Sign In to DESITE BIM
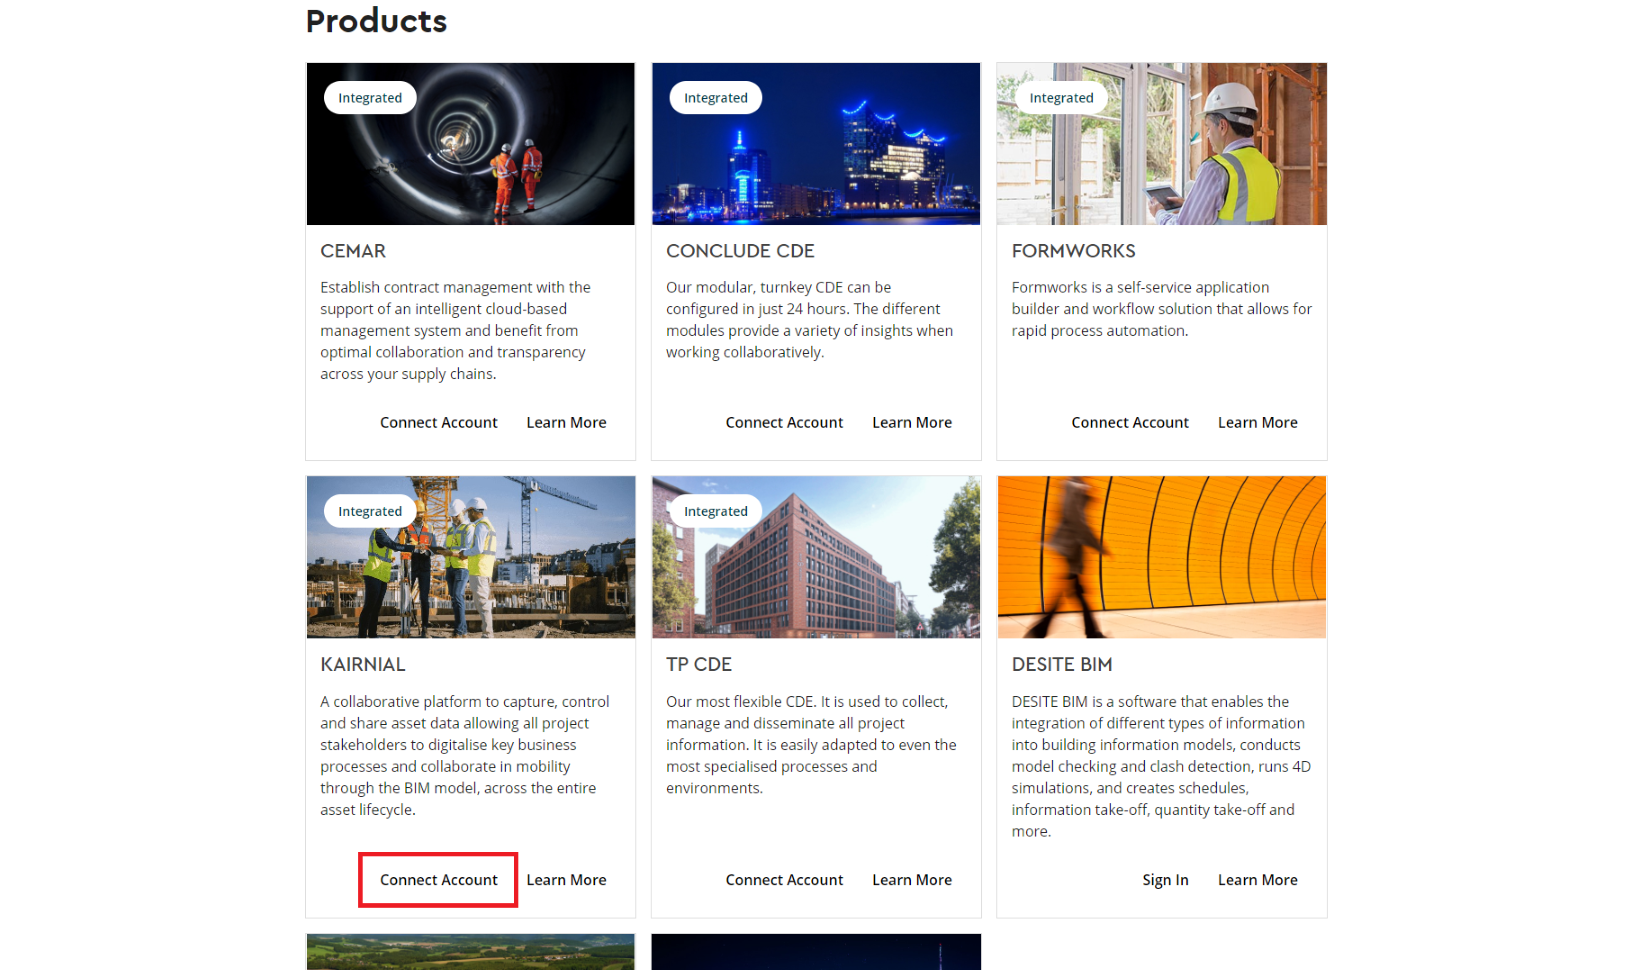The width and height of the screenshot is (1633, 970). coord(1165,880)
